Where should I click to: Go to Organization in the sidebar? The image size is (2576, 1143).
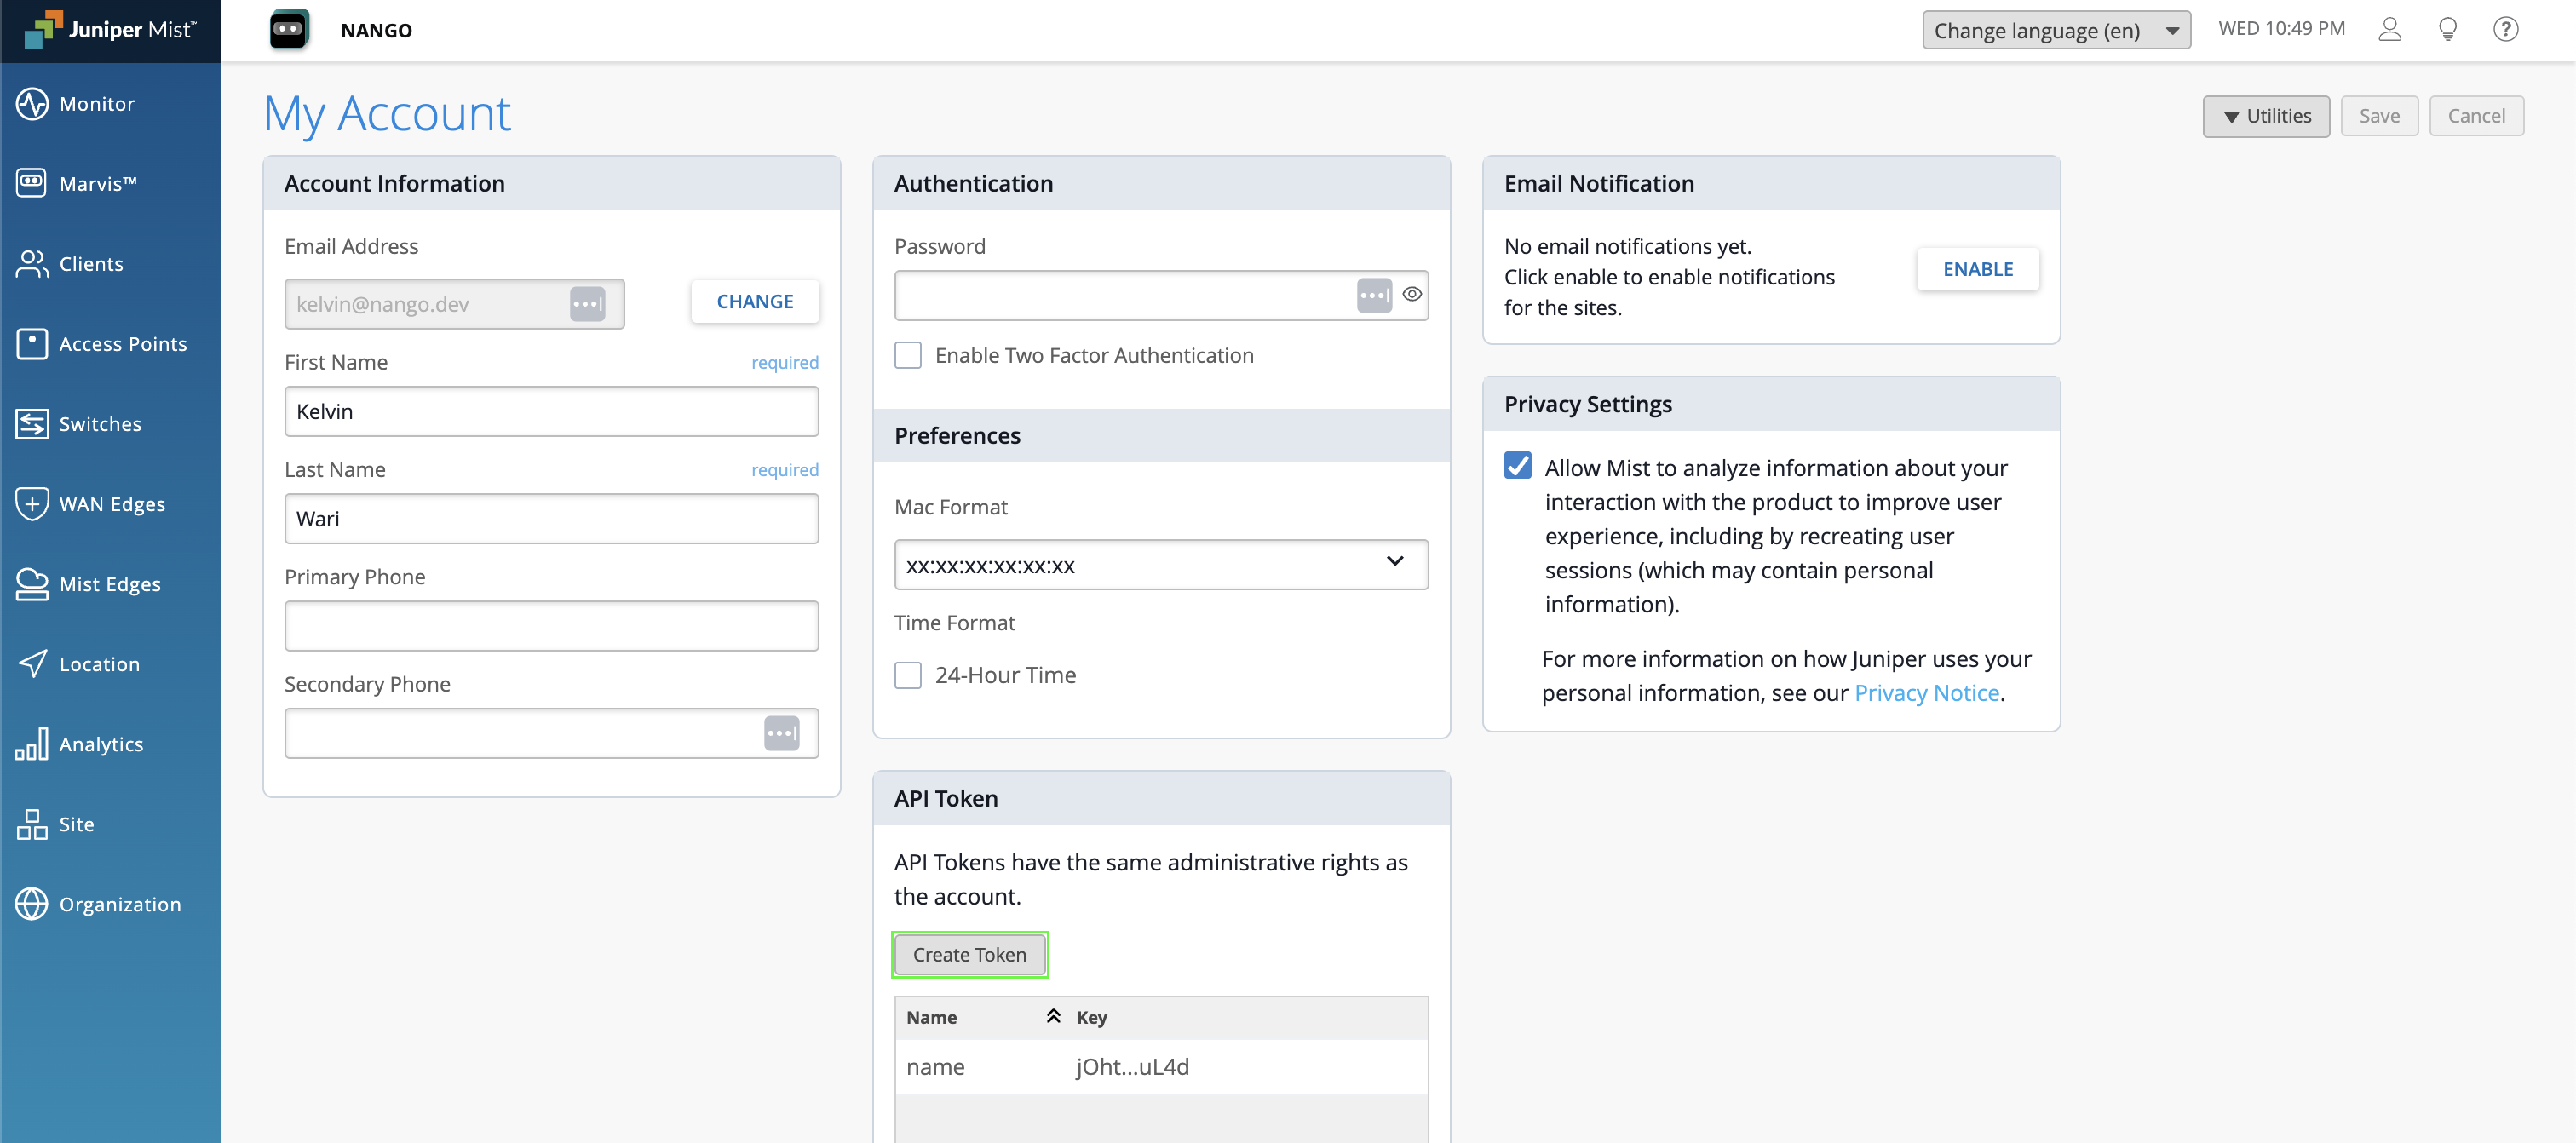pos(119,903)
